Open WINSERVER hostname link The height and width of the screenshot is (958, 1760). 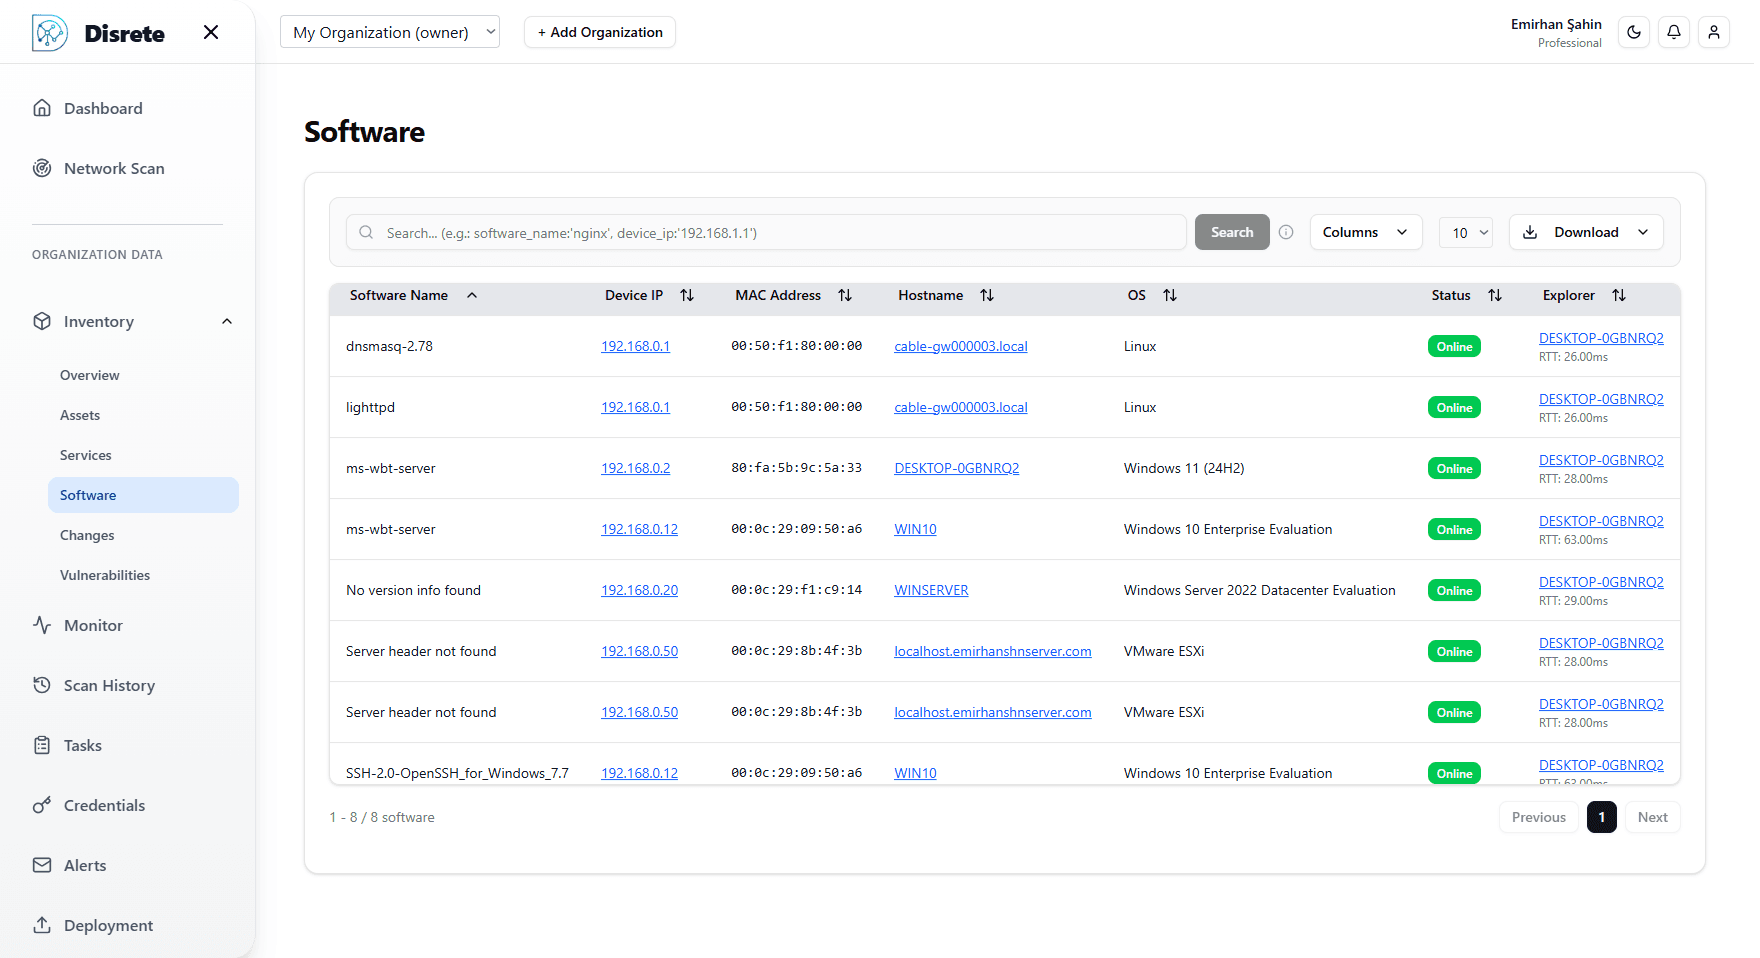tap(931, 590)
